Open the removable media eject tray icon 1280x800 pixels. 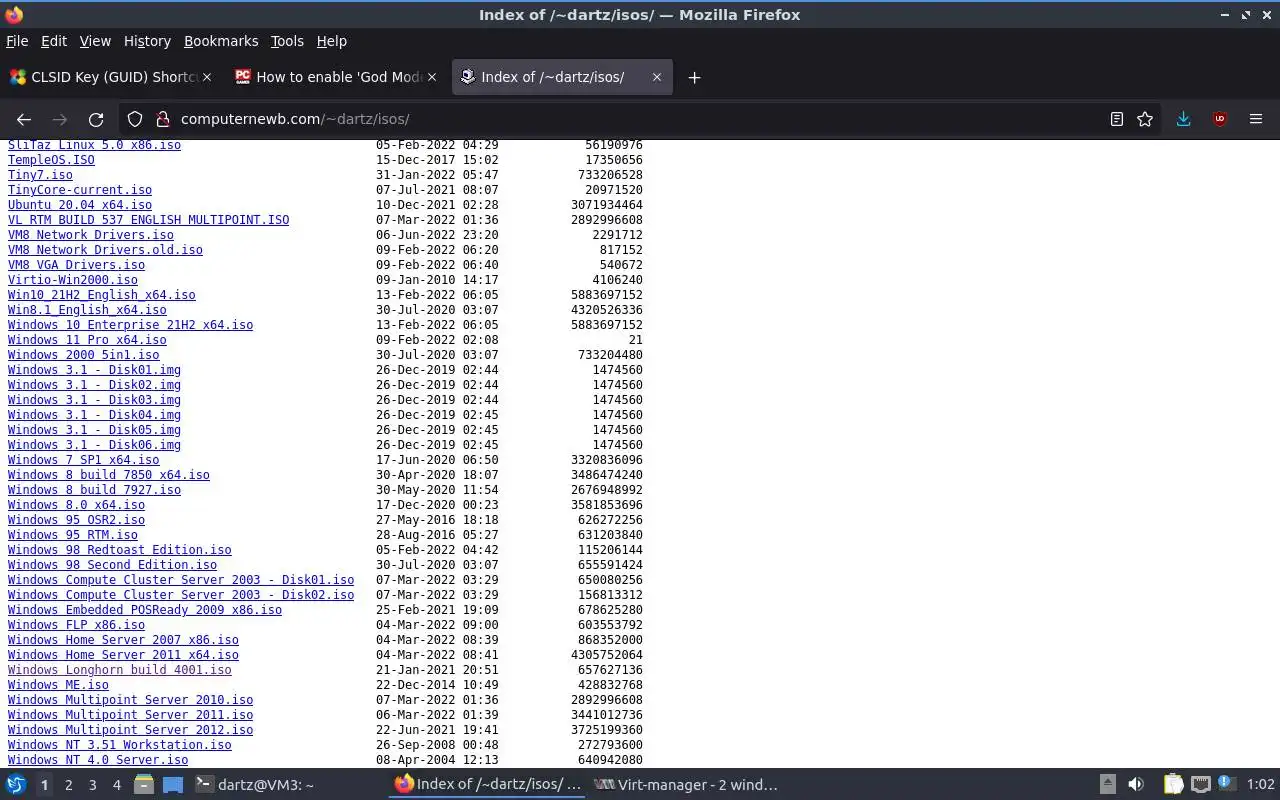coord(1108,785)
